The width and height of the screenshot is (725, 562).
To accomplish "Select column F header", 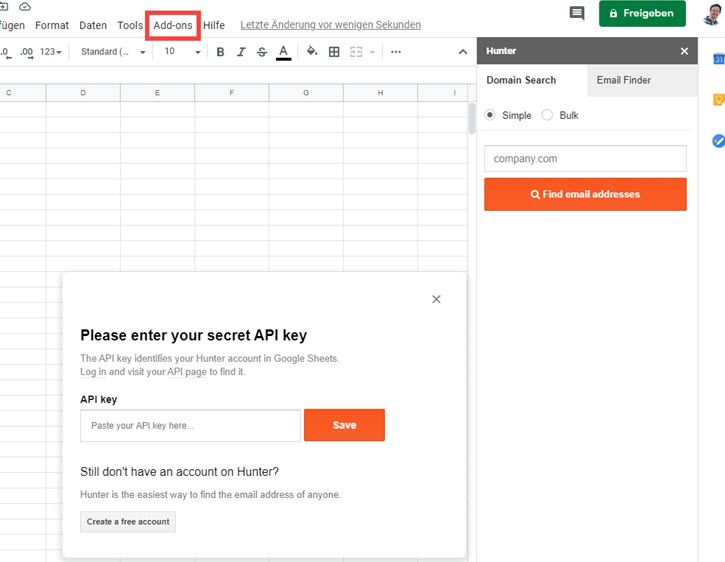I will (x=232, y=93).
